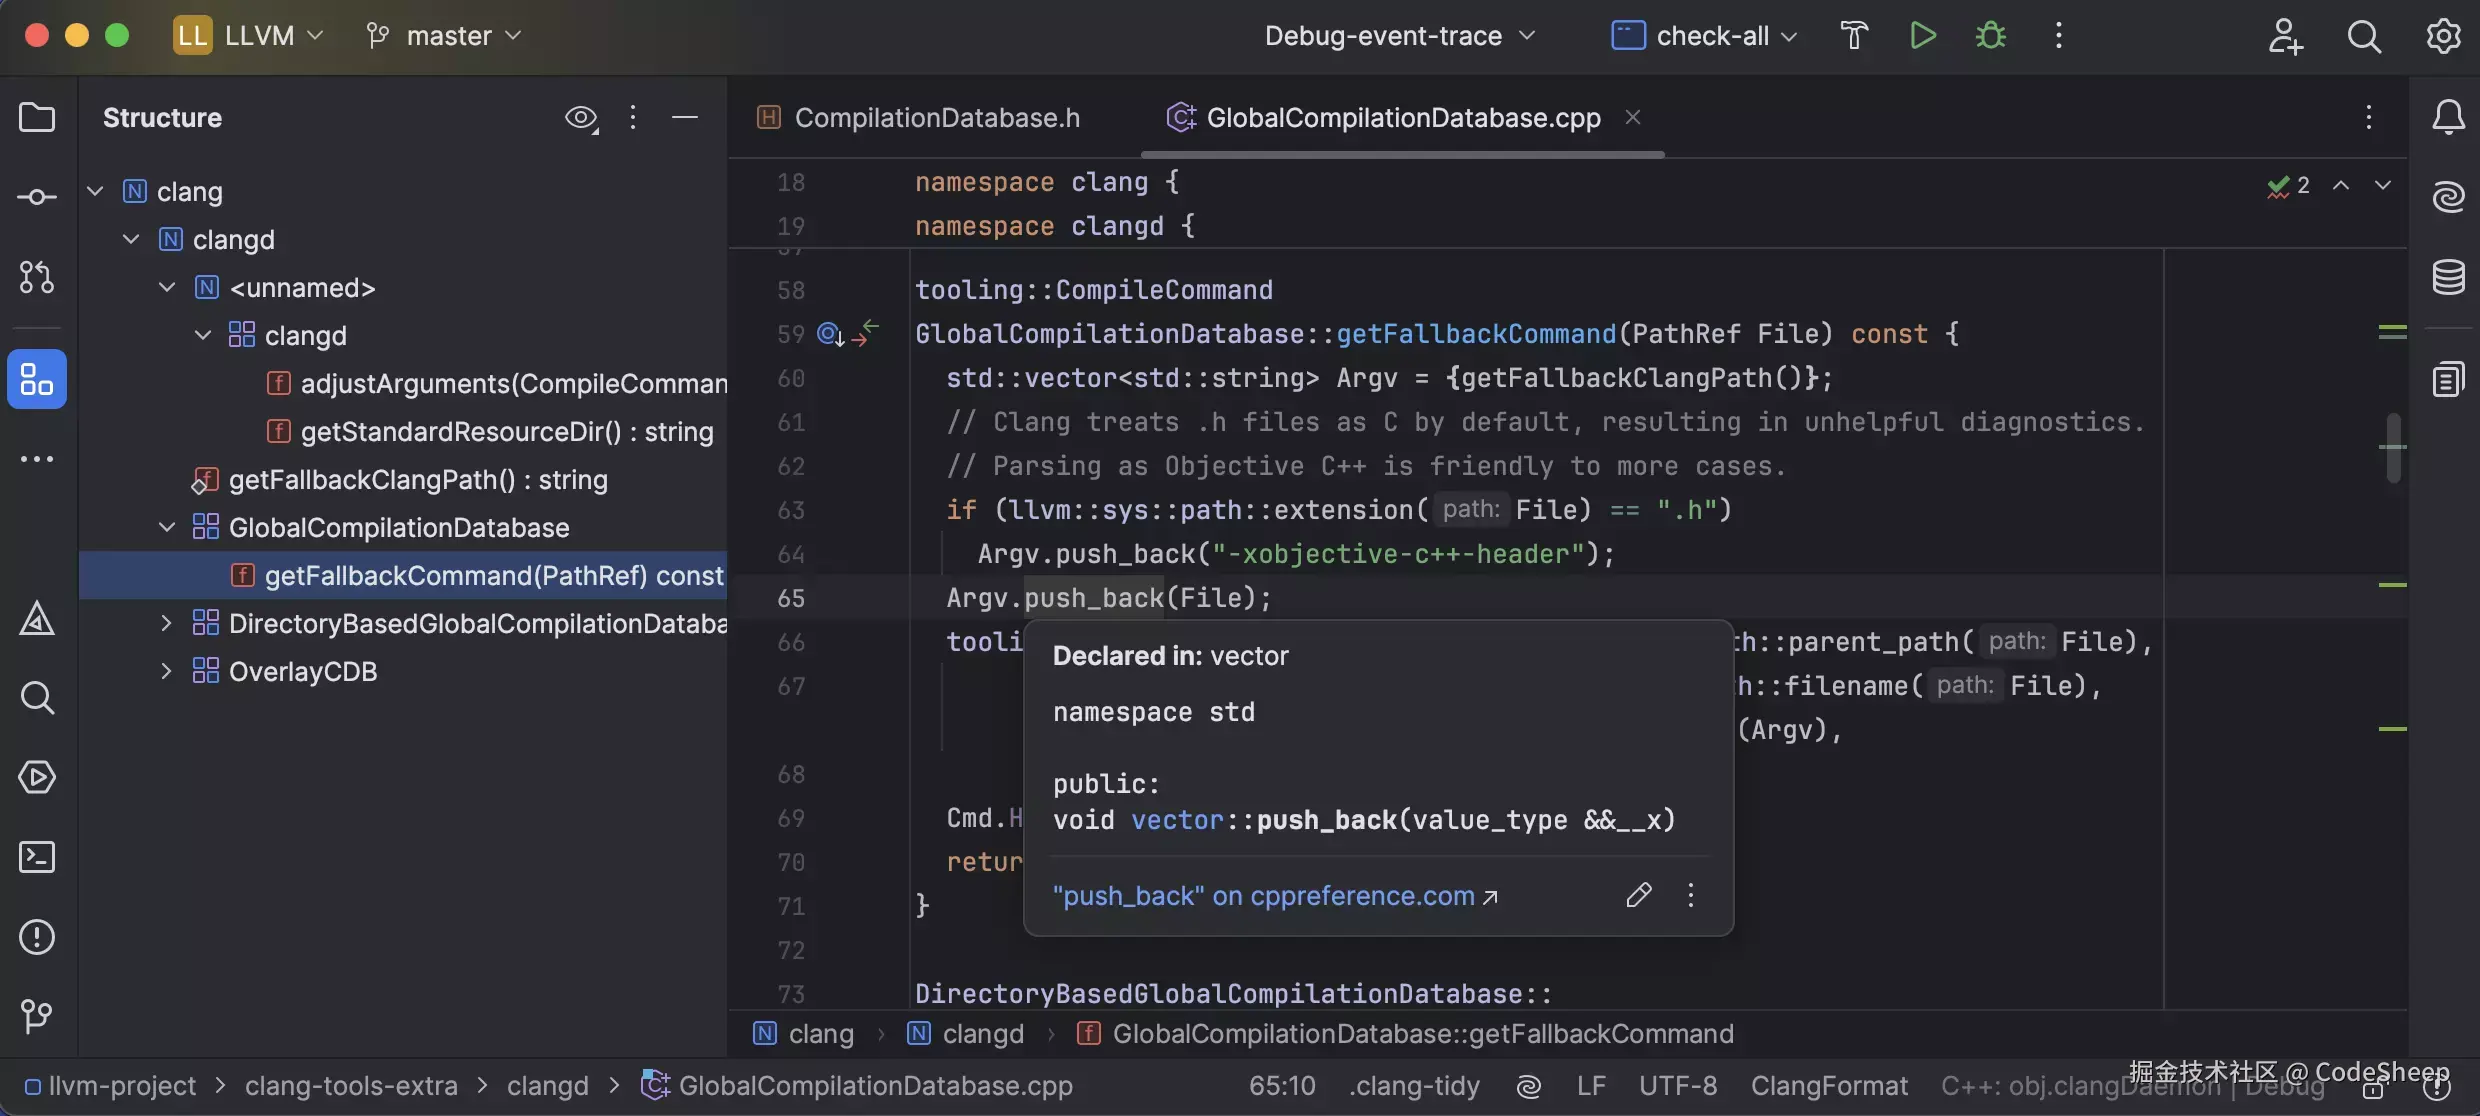Toggle Structure view options eye icon

pyautogui.click(x=580, y=118)
